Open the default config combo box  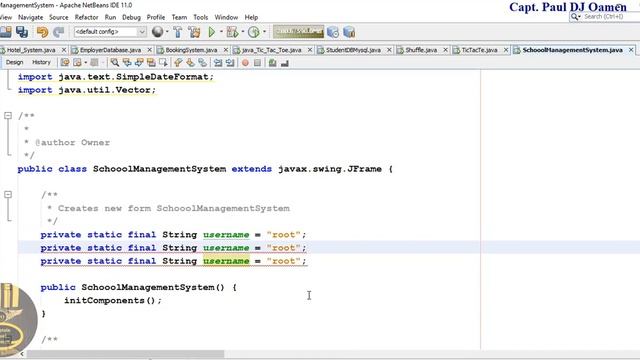pyautogui.click(x=109, y=32)
